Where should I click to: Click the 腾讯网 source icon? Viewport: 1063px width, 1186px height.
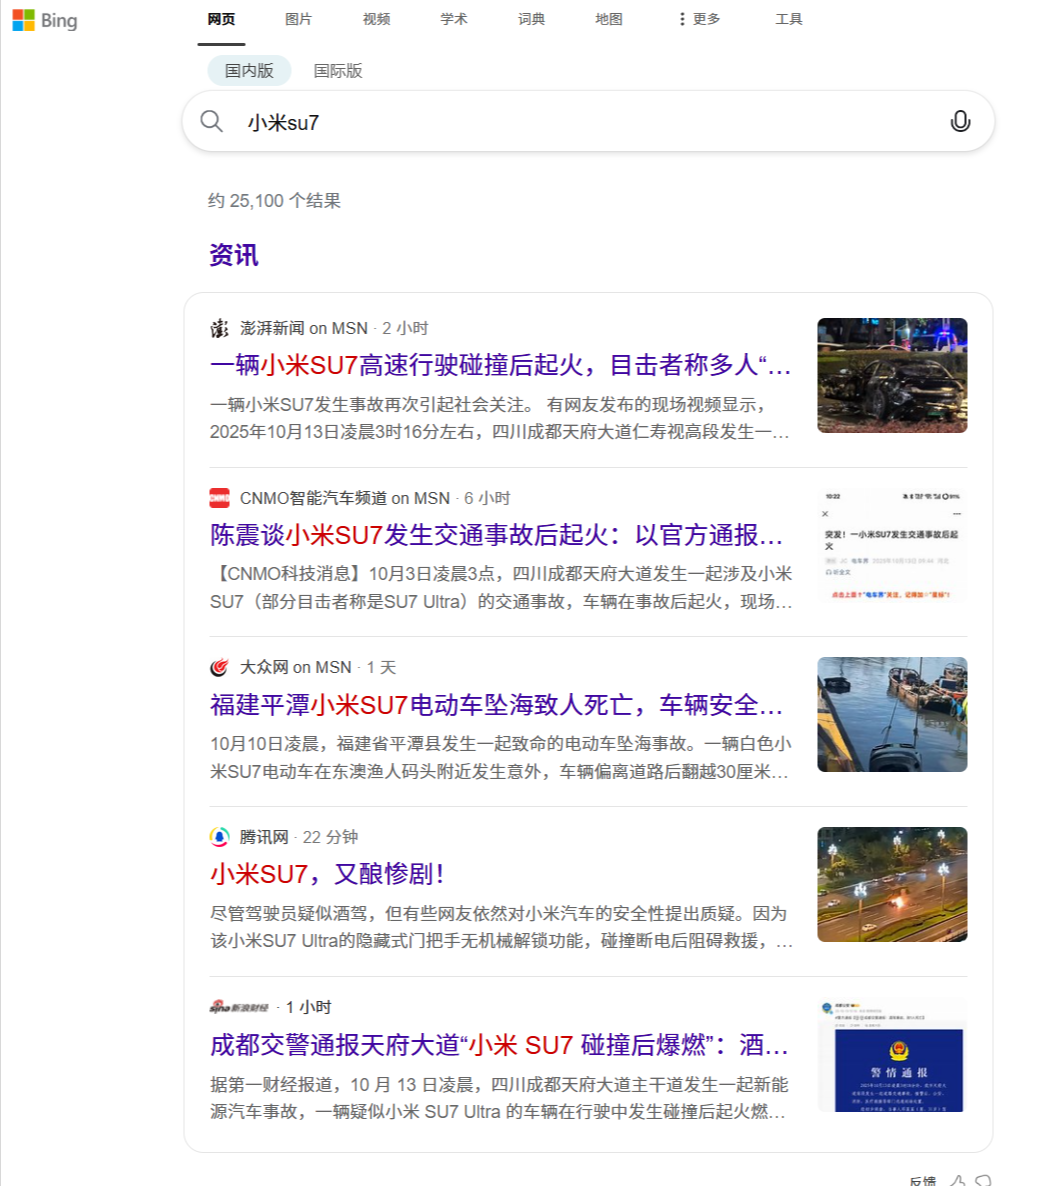tap(219, 837)
